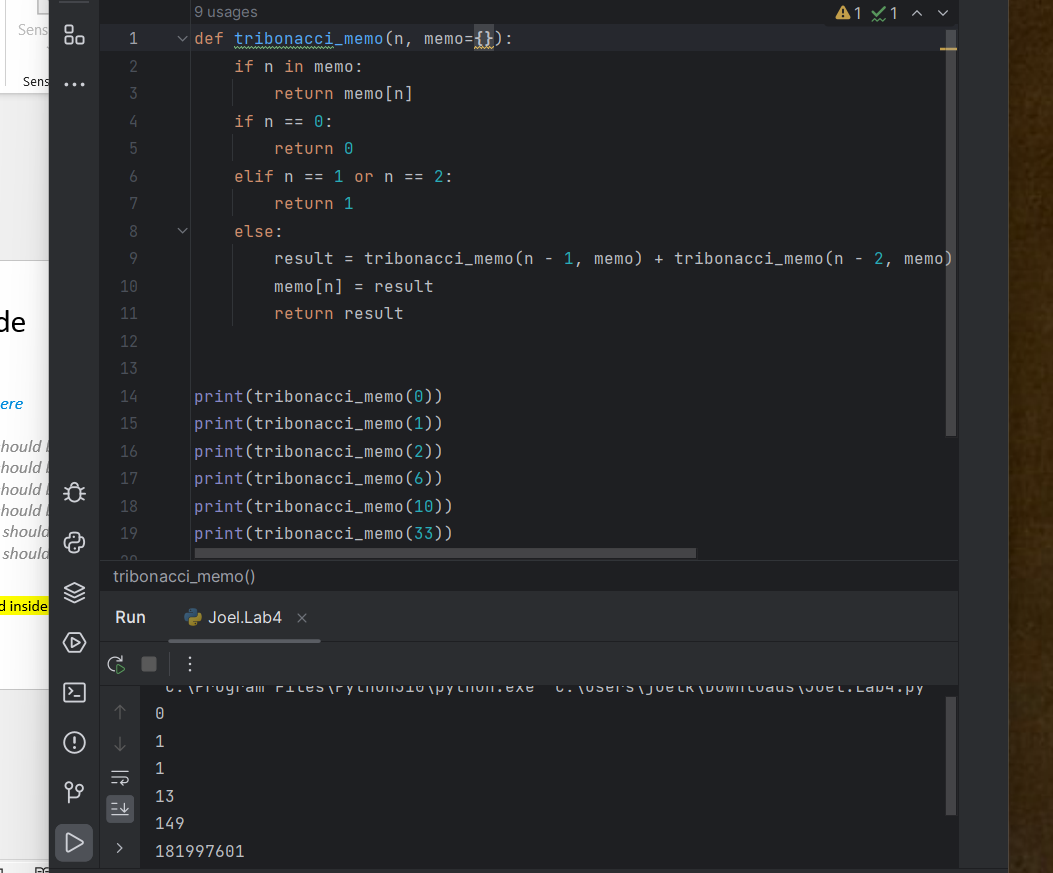This screenshot has width=1053, height=873.
Task: Click the yellow warning stripe marker
Action: [x=948, y=49]
